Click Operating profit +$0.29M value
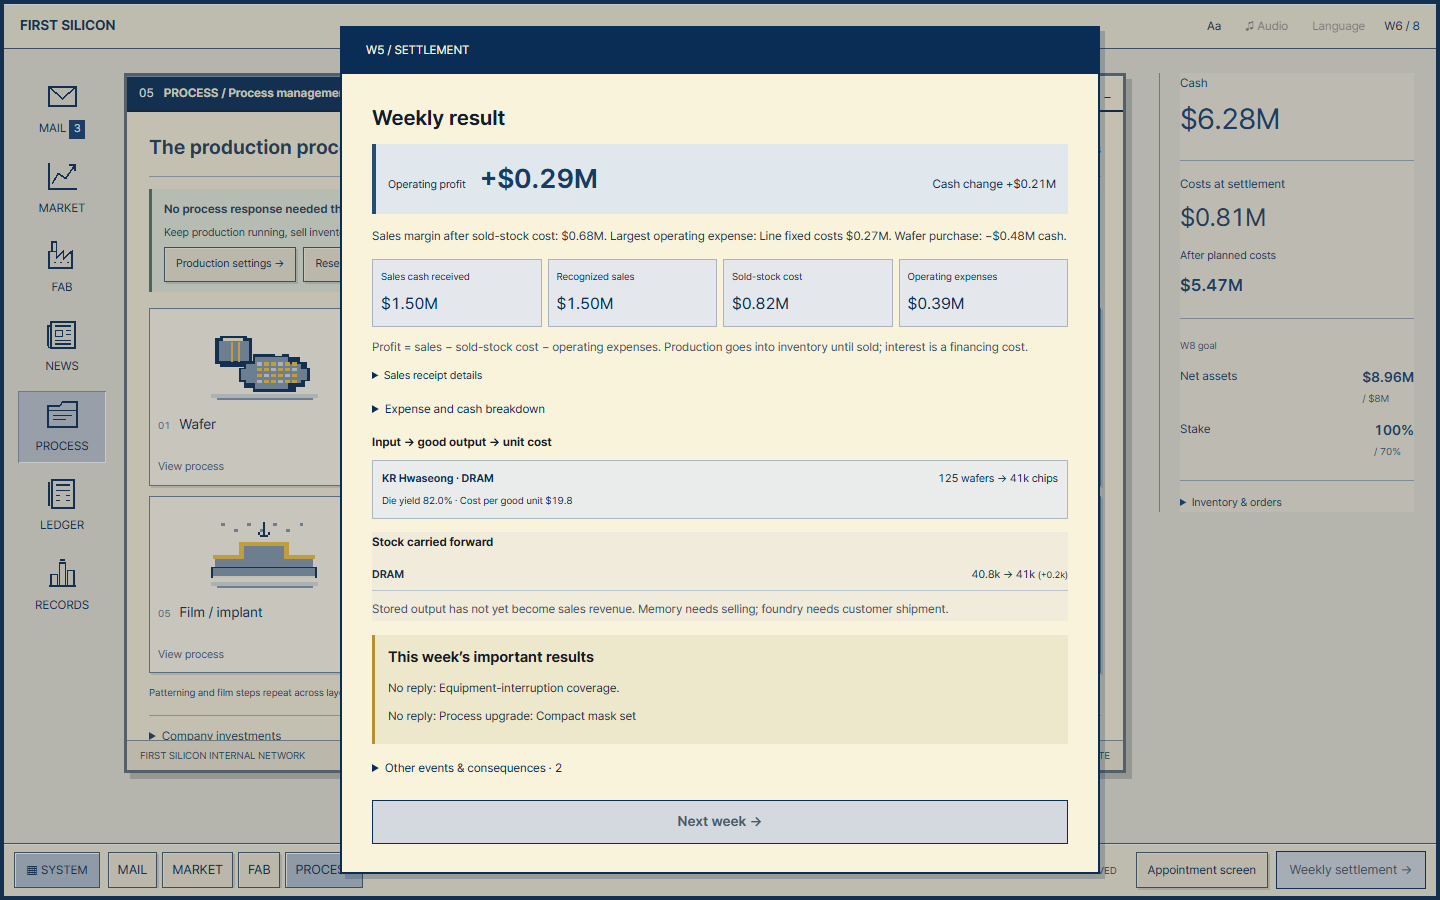 click(x=539, y=179)
